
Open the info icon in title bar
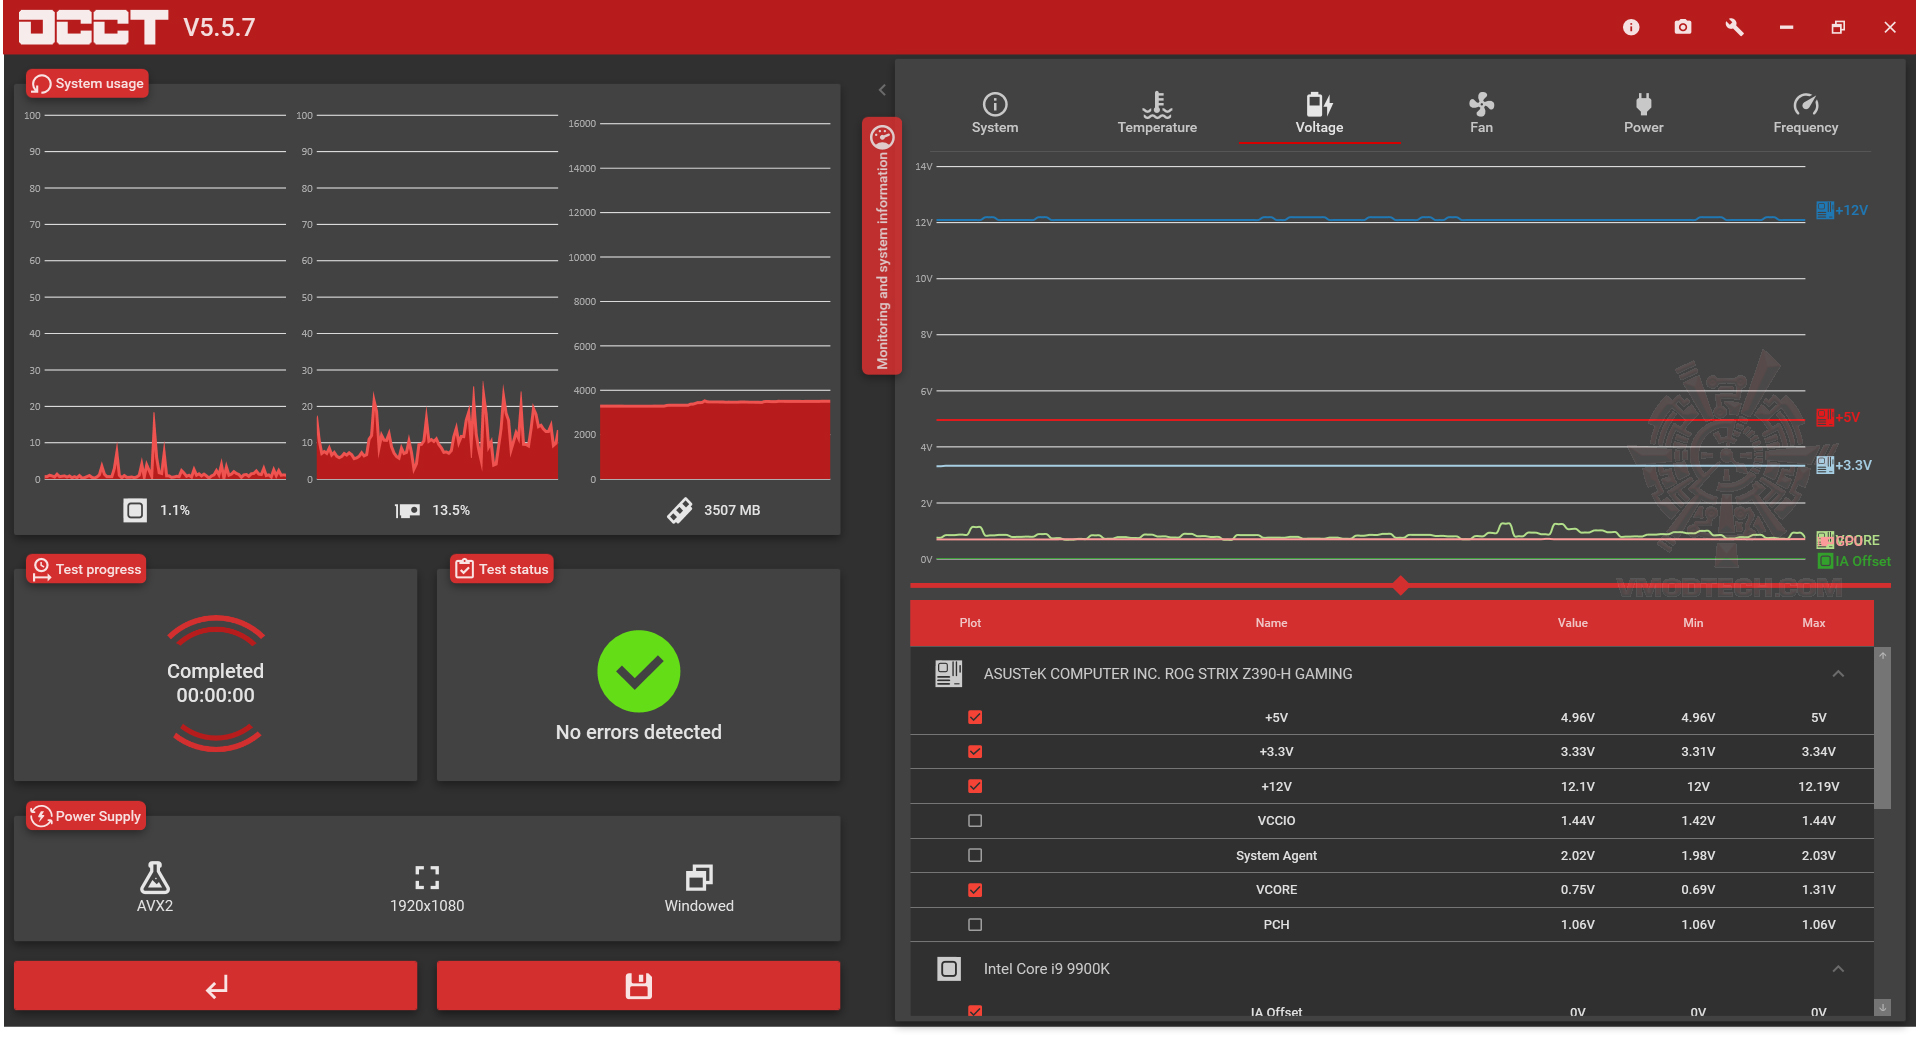(1631, 27)
